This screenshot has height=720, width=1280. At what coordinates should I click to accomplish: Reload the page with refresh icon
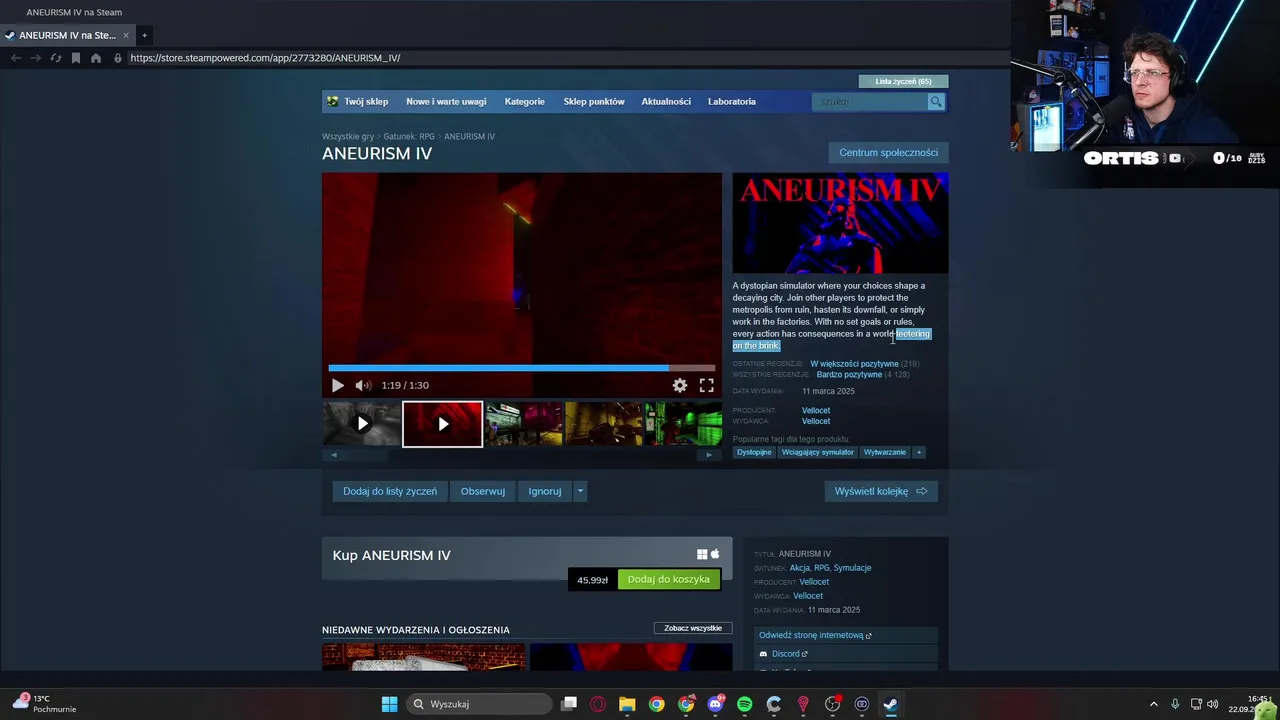(x=56, y=58)
